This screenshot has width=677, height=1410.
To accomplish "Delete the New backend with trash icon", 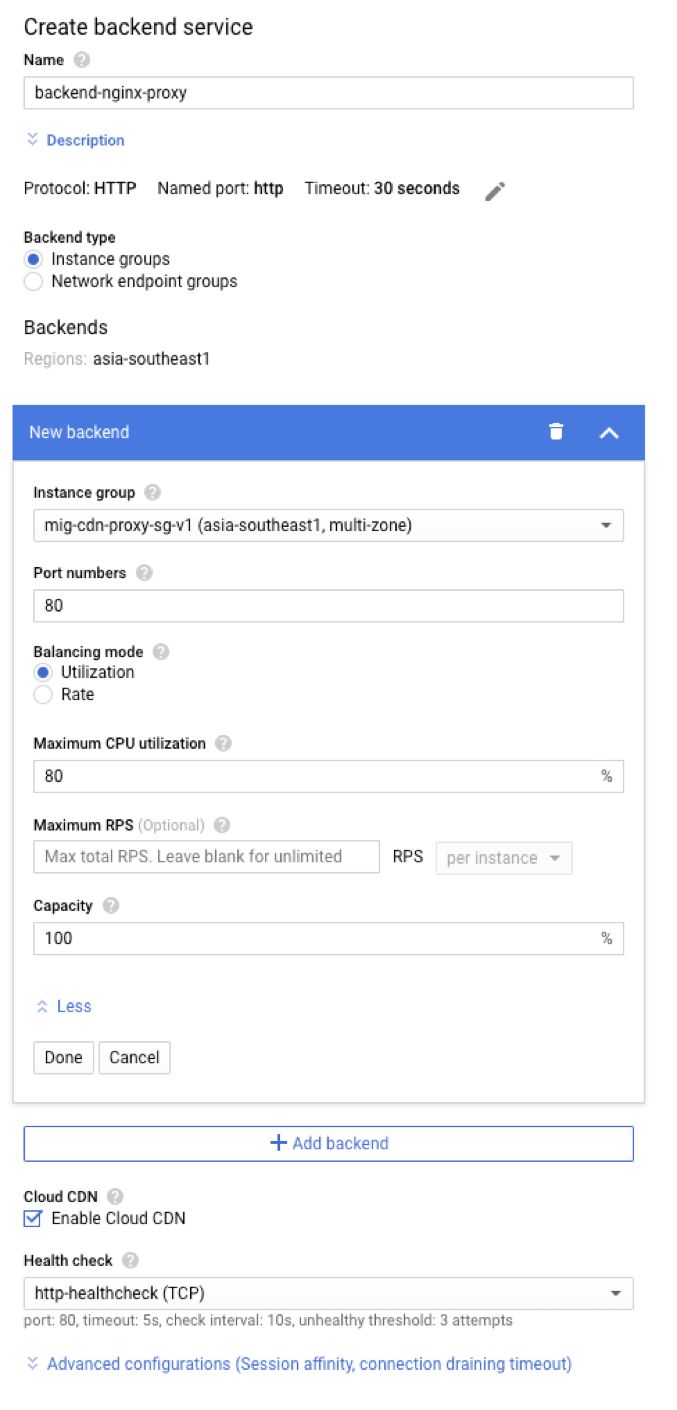I will (556, 432).
